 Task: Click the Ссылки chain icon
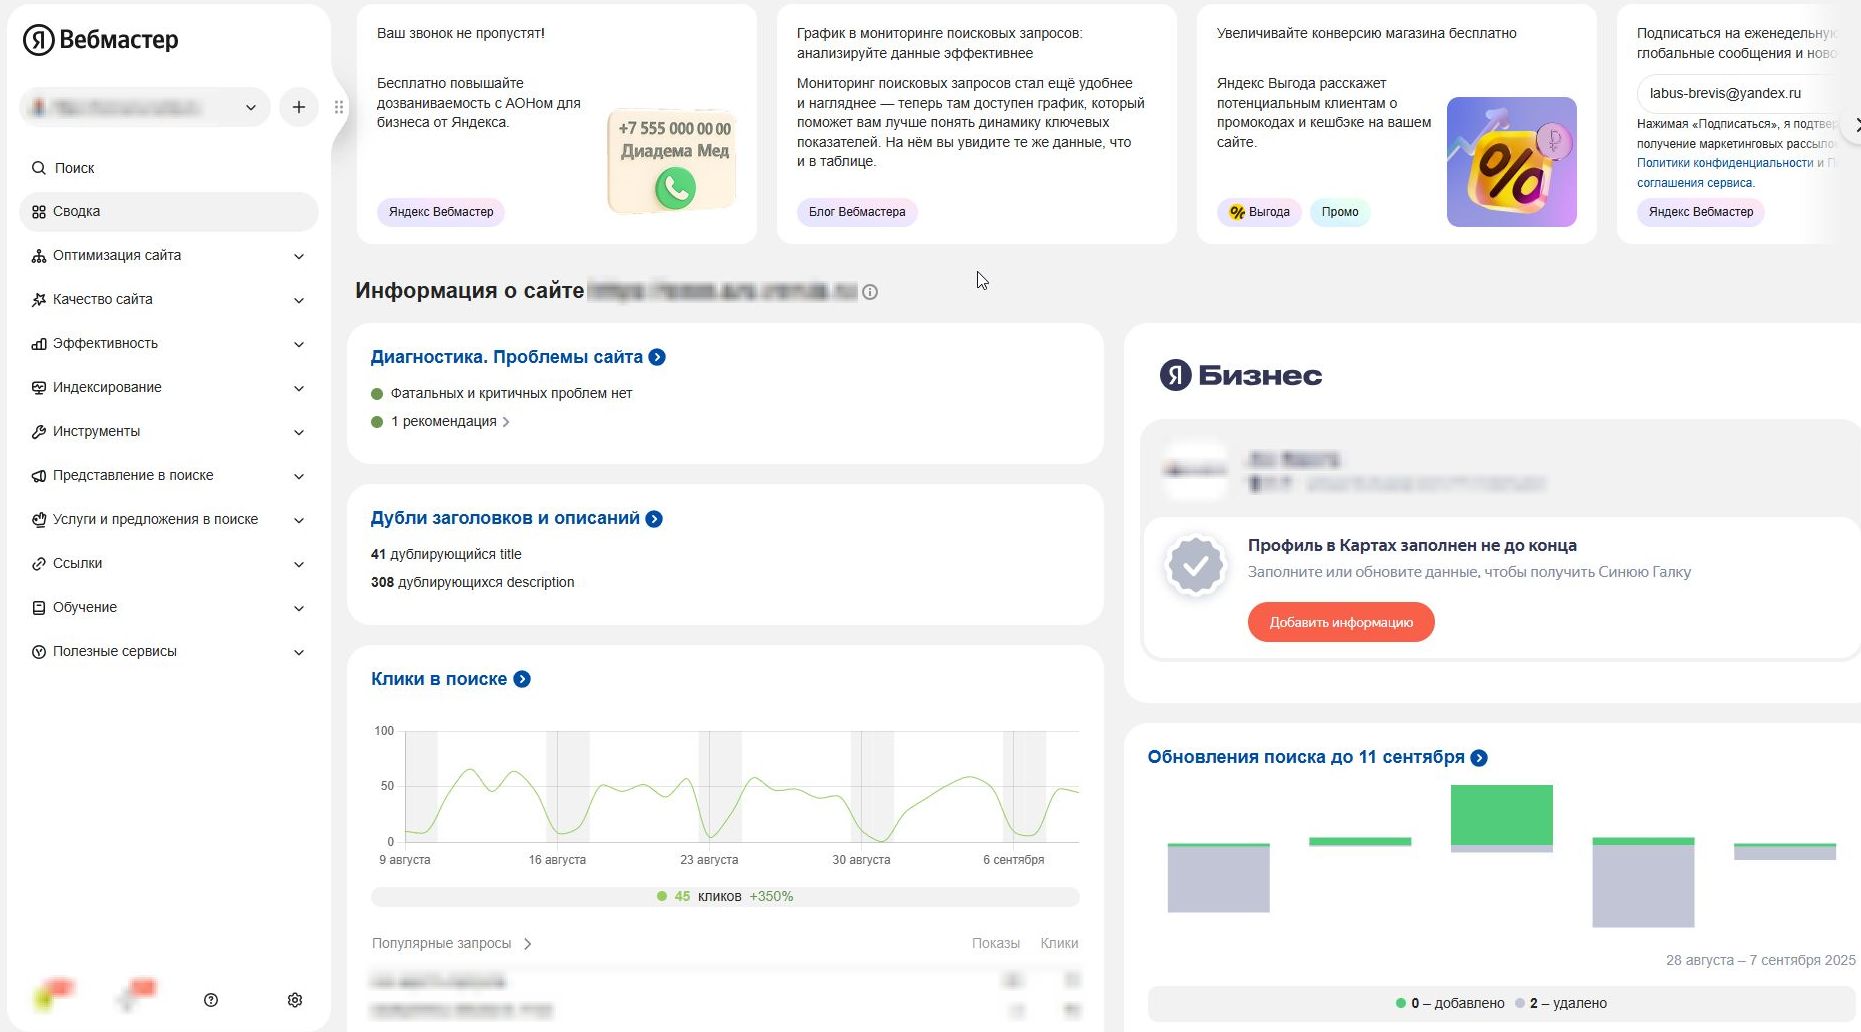(x=39, y=564)
